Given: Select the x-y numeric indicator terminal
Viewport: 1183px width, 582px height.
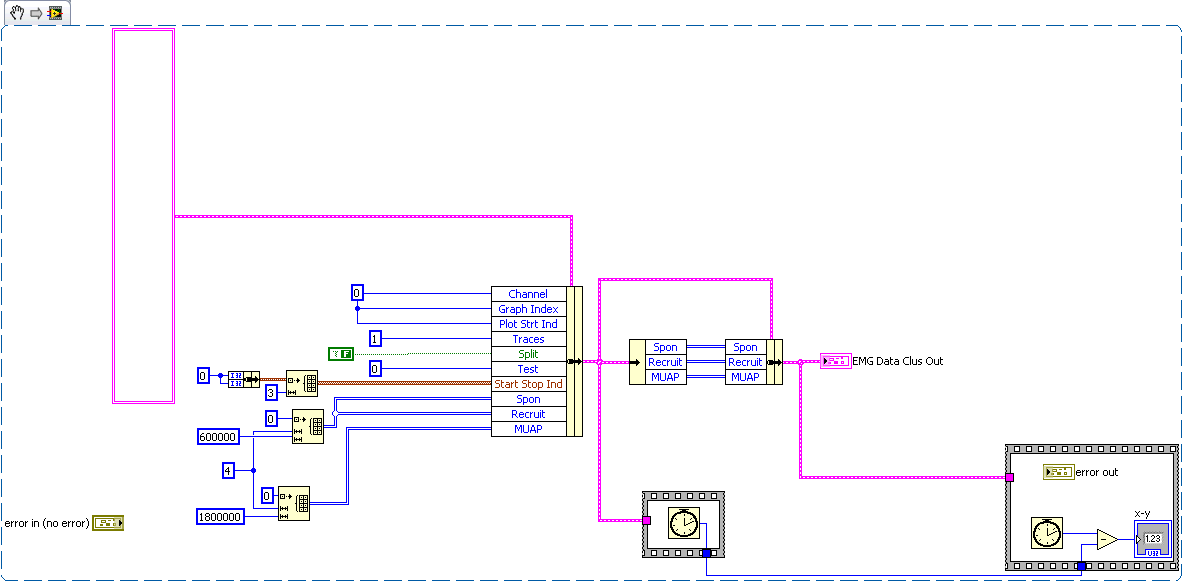Looking at the screenshot, I should tap(1151, 539).
